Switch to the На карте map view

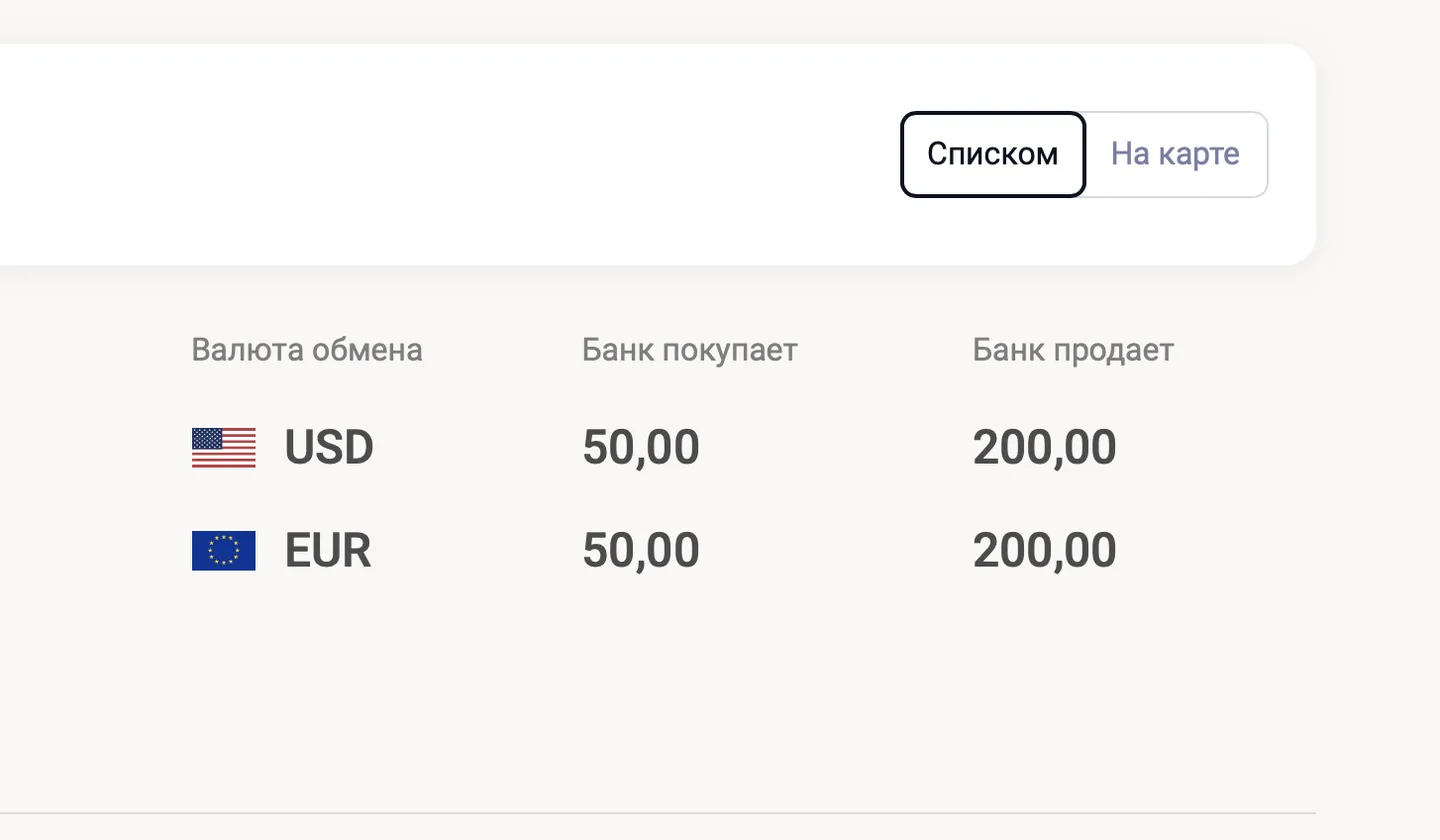1175,154
